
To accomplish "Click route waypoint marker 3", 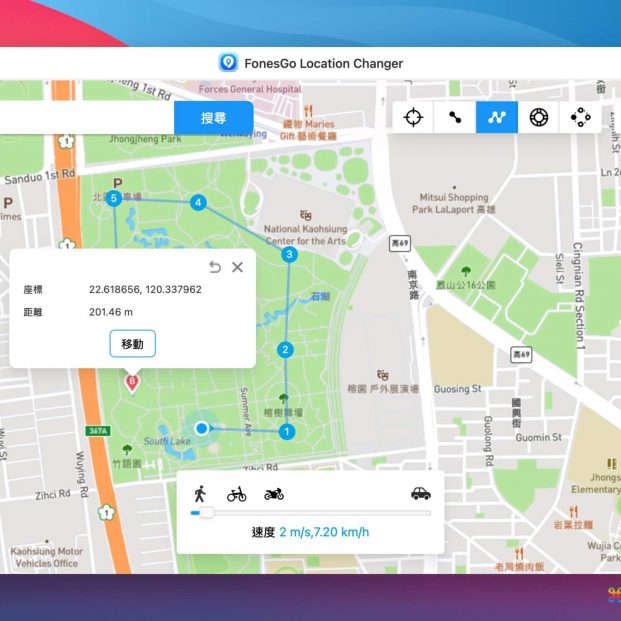I will click(x=289, y=255).
